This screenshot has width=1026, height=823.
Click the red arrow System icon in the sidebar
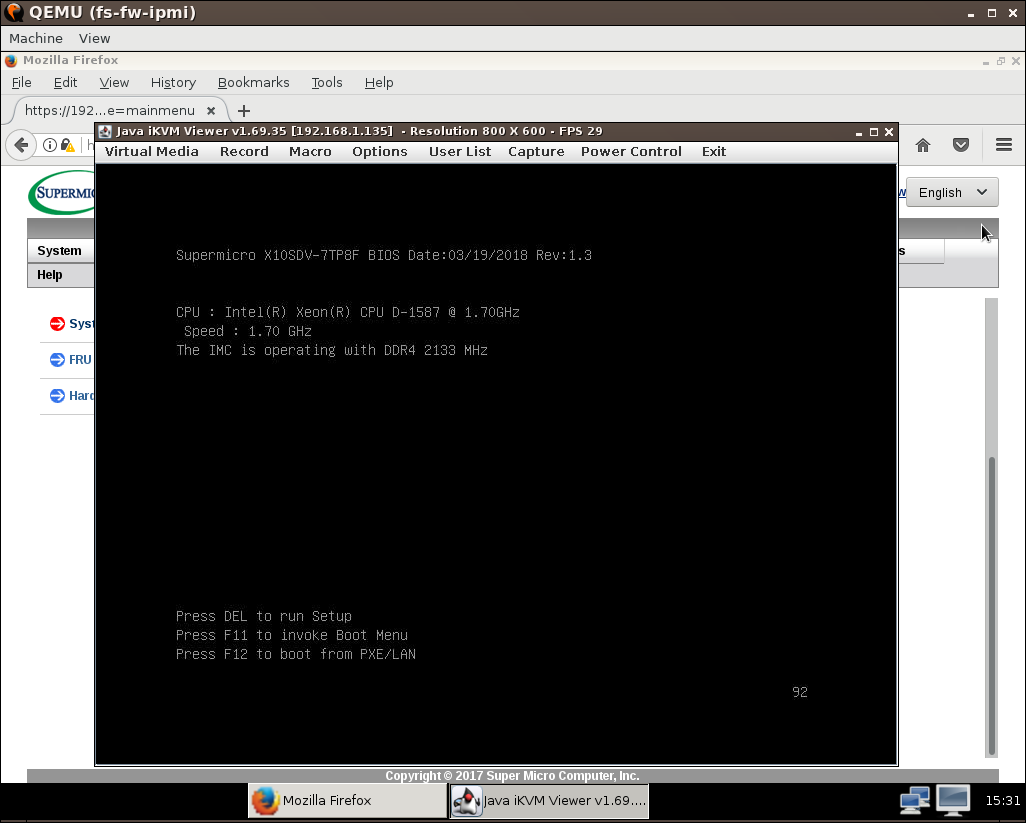tap(57, 324)
